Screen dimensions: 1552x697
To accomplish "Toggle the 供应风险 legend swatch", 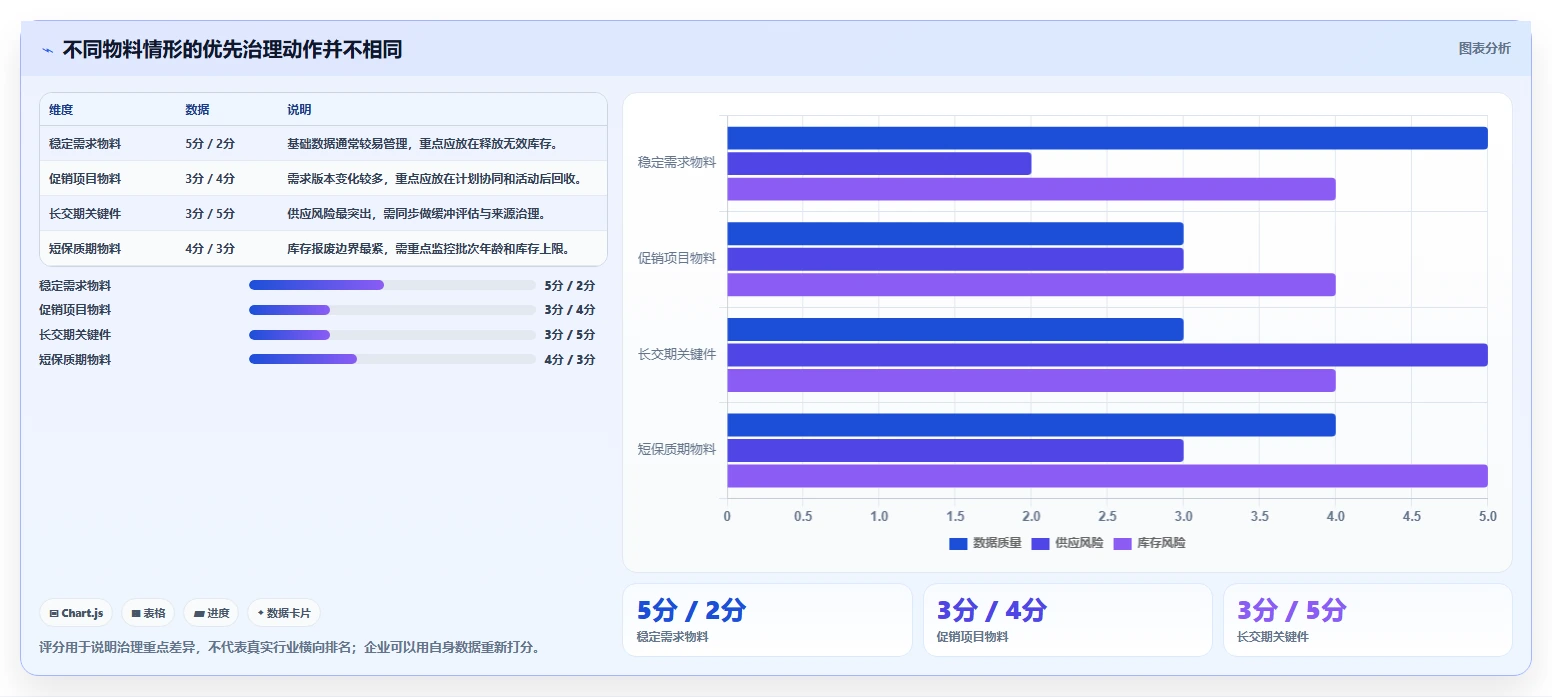I will coord(1040,543).
